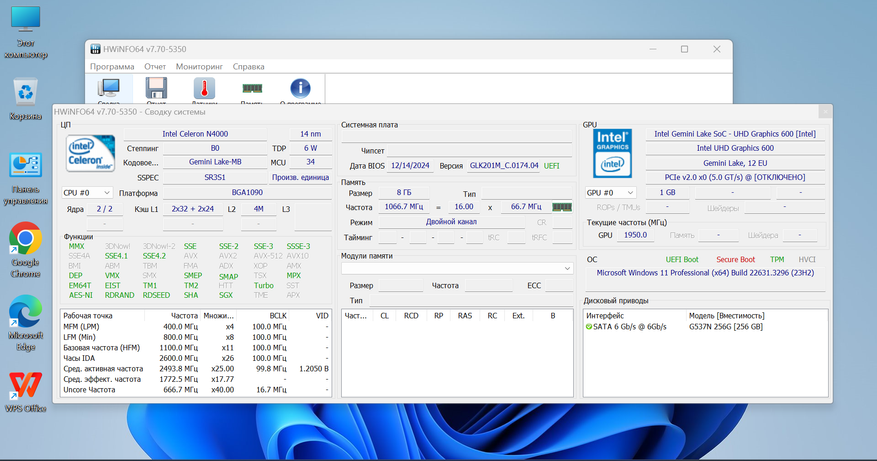The width and height of the screenshot is (877, 461).
Task: Open the GPU #0 selector dropdown
Action: [610, 192]
